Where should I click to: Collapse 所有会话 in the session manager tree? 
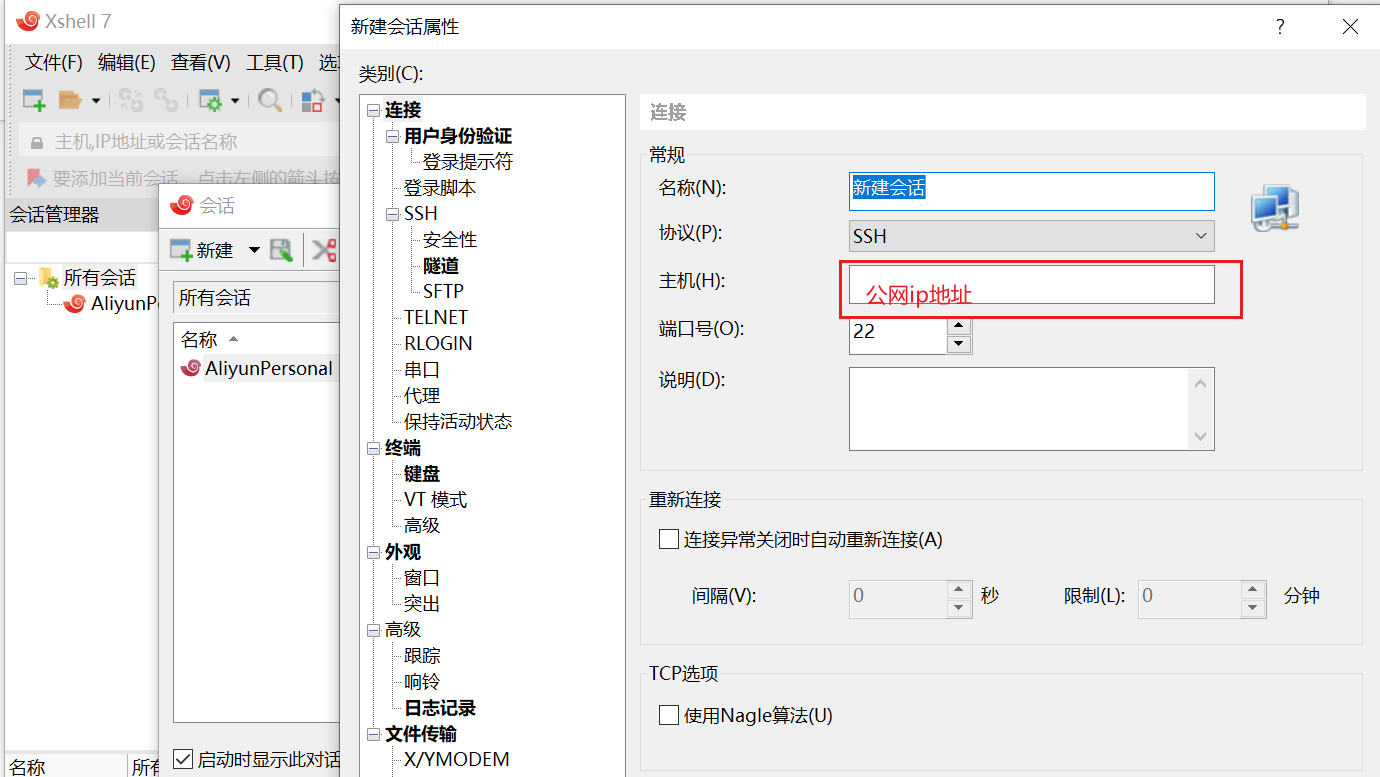[x=20, y=278]
